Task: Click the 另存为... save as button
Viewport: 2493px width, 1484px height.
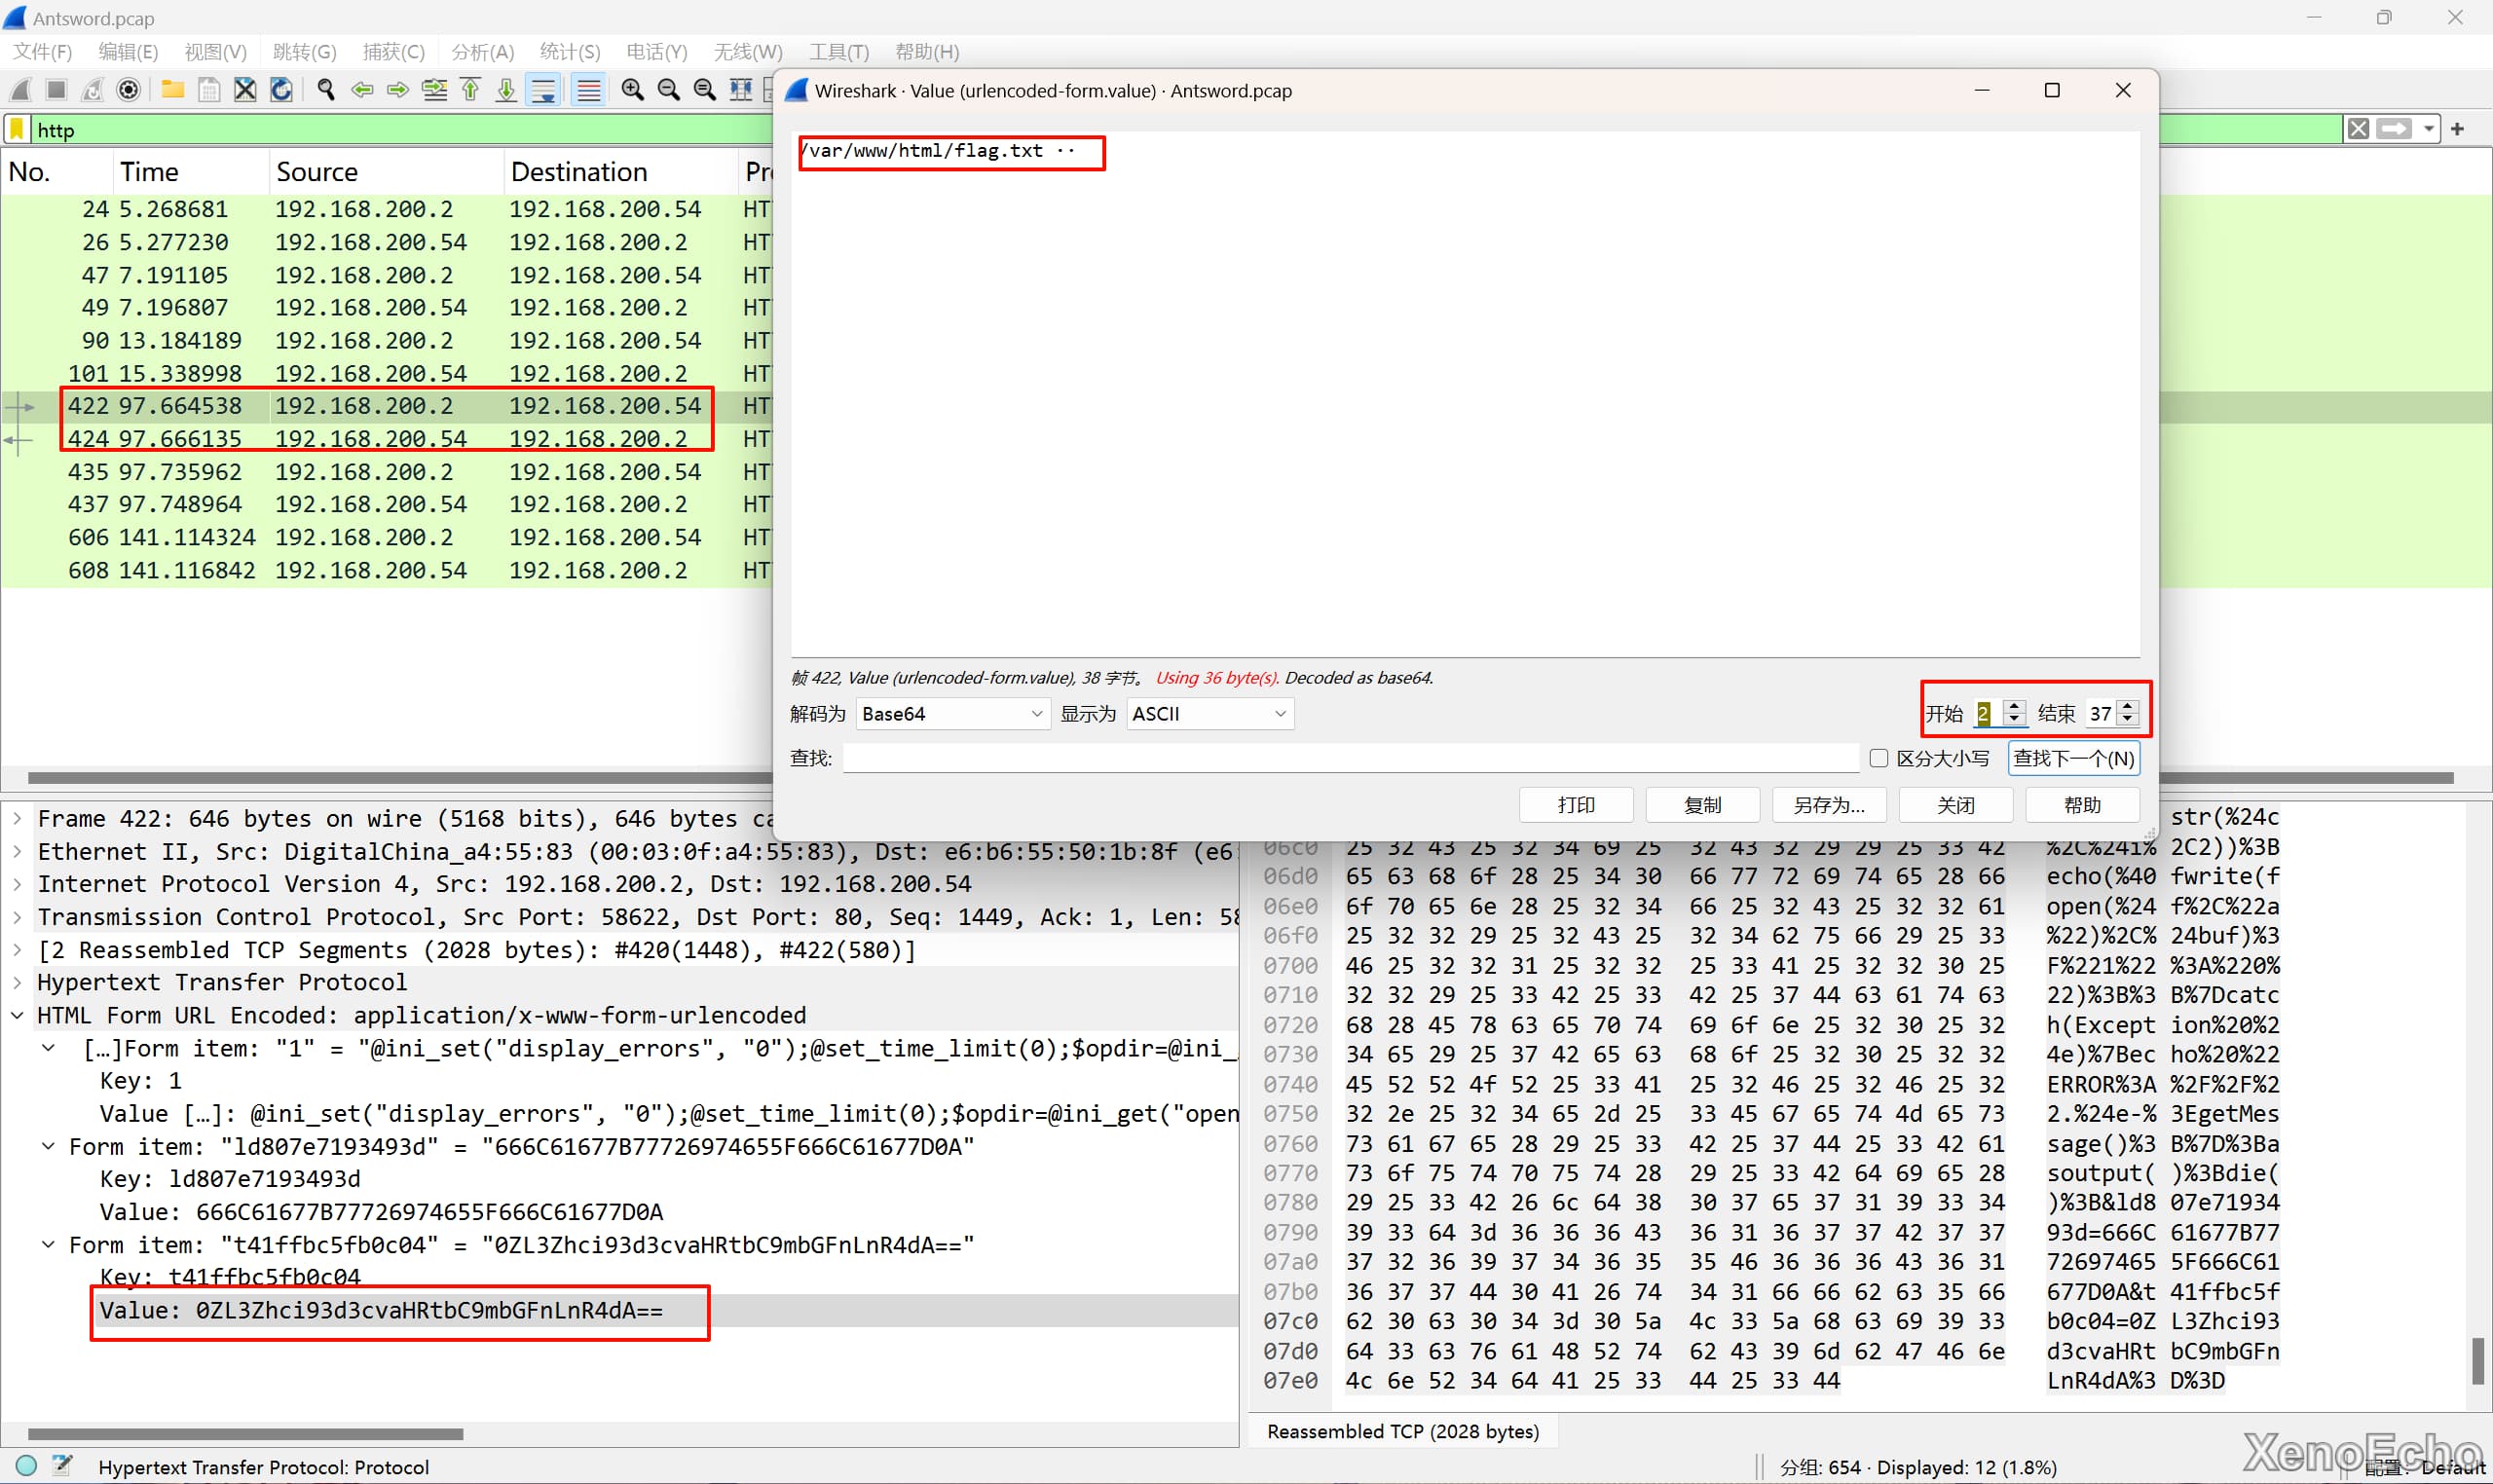Action: pyautogui.click(x=1828, y=805)
